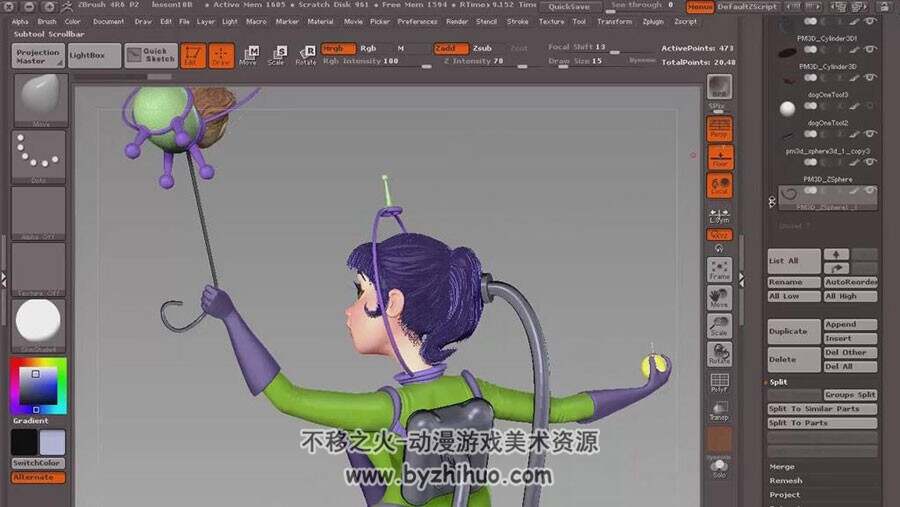Click the LightBox button

pyautogui.click(x=94, y=56)
